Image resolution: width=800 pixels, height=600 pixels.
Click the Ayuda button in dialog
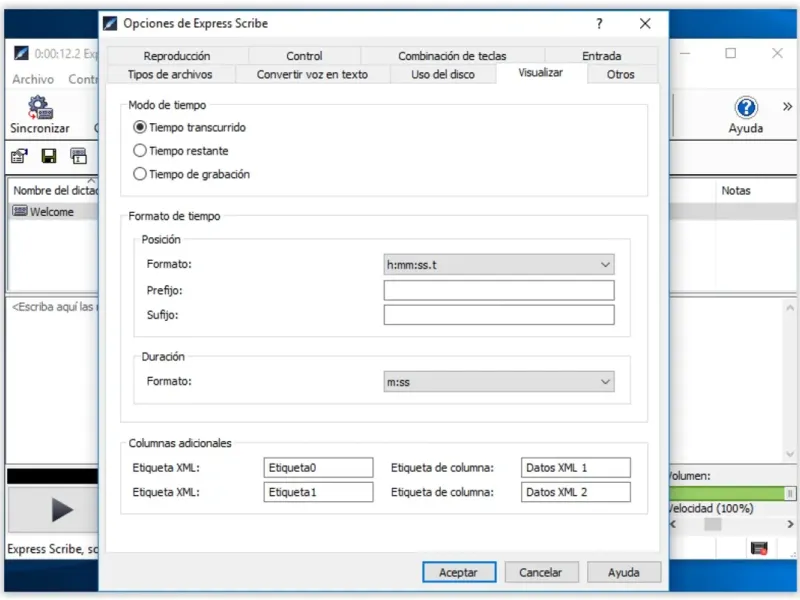pos(623,572)
